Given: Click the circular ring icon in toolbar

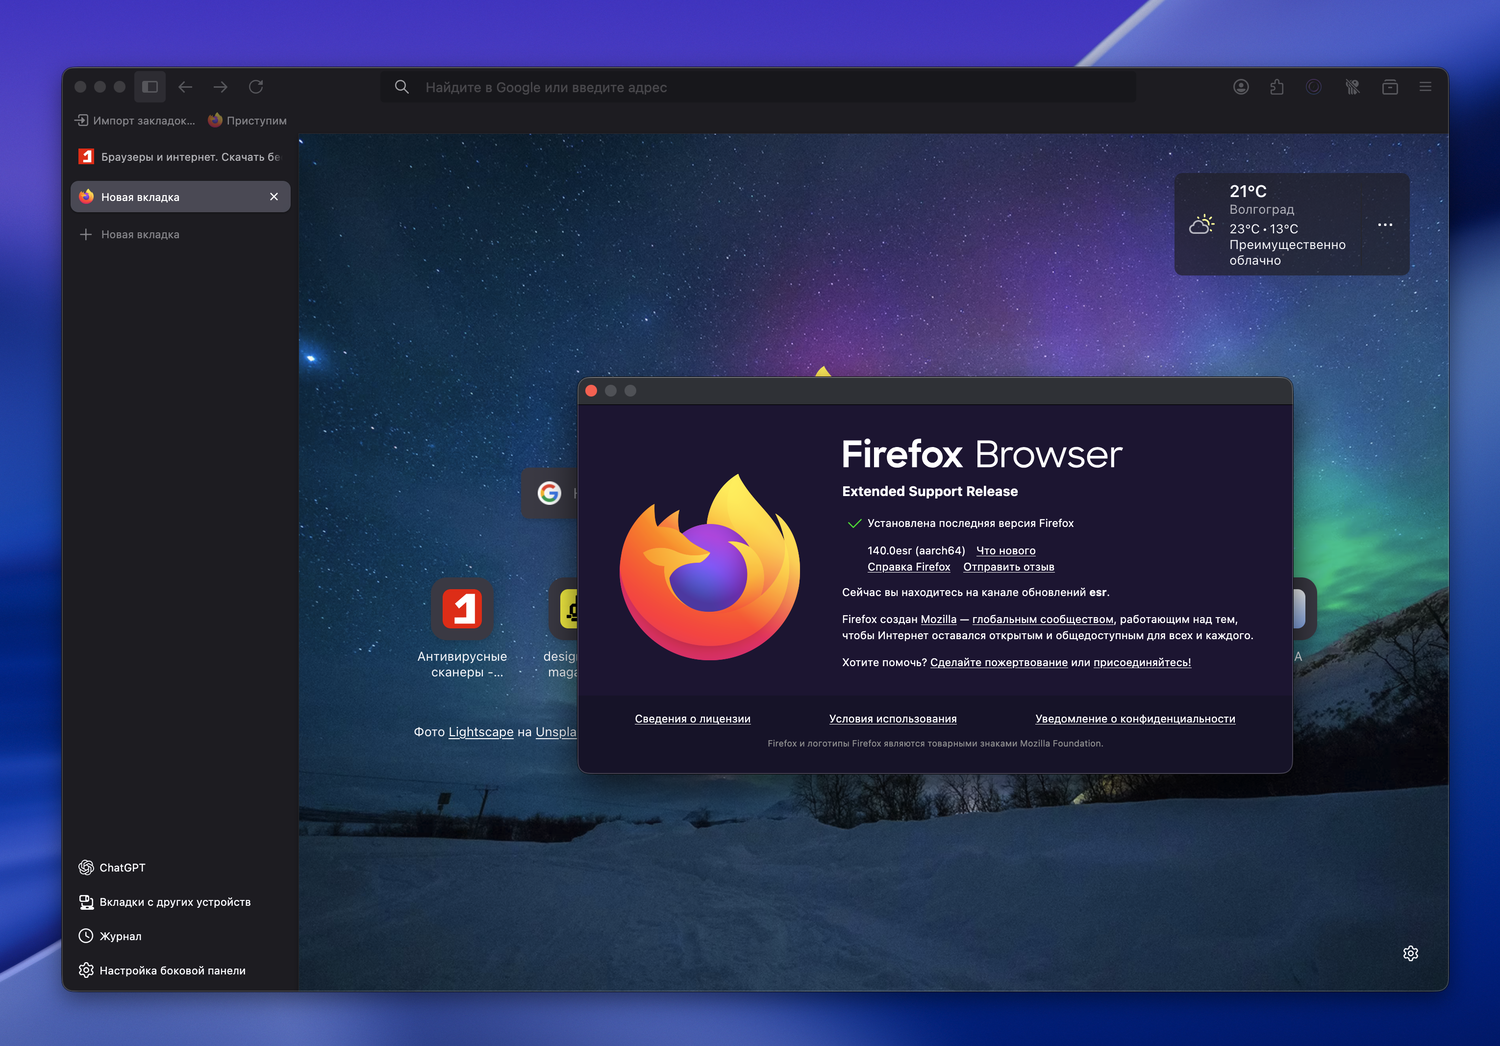Looking at the screenshot, I should pos(1314,87).
